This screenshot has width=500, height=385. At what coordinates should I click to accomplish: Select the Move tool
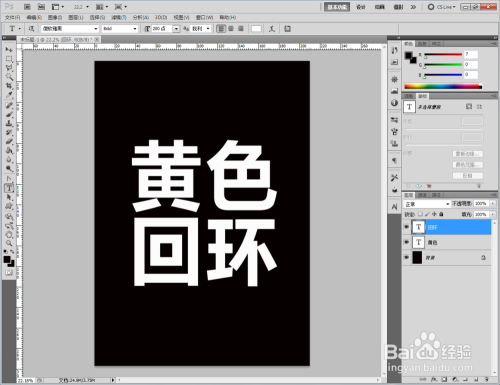point(9,49)
